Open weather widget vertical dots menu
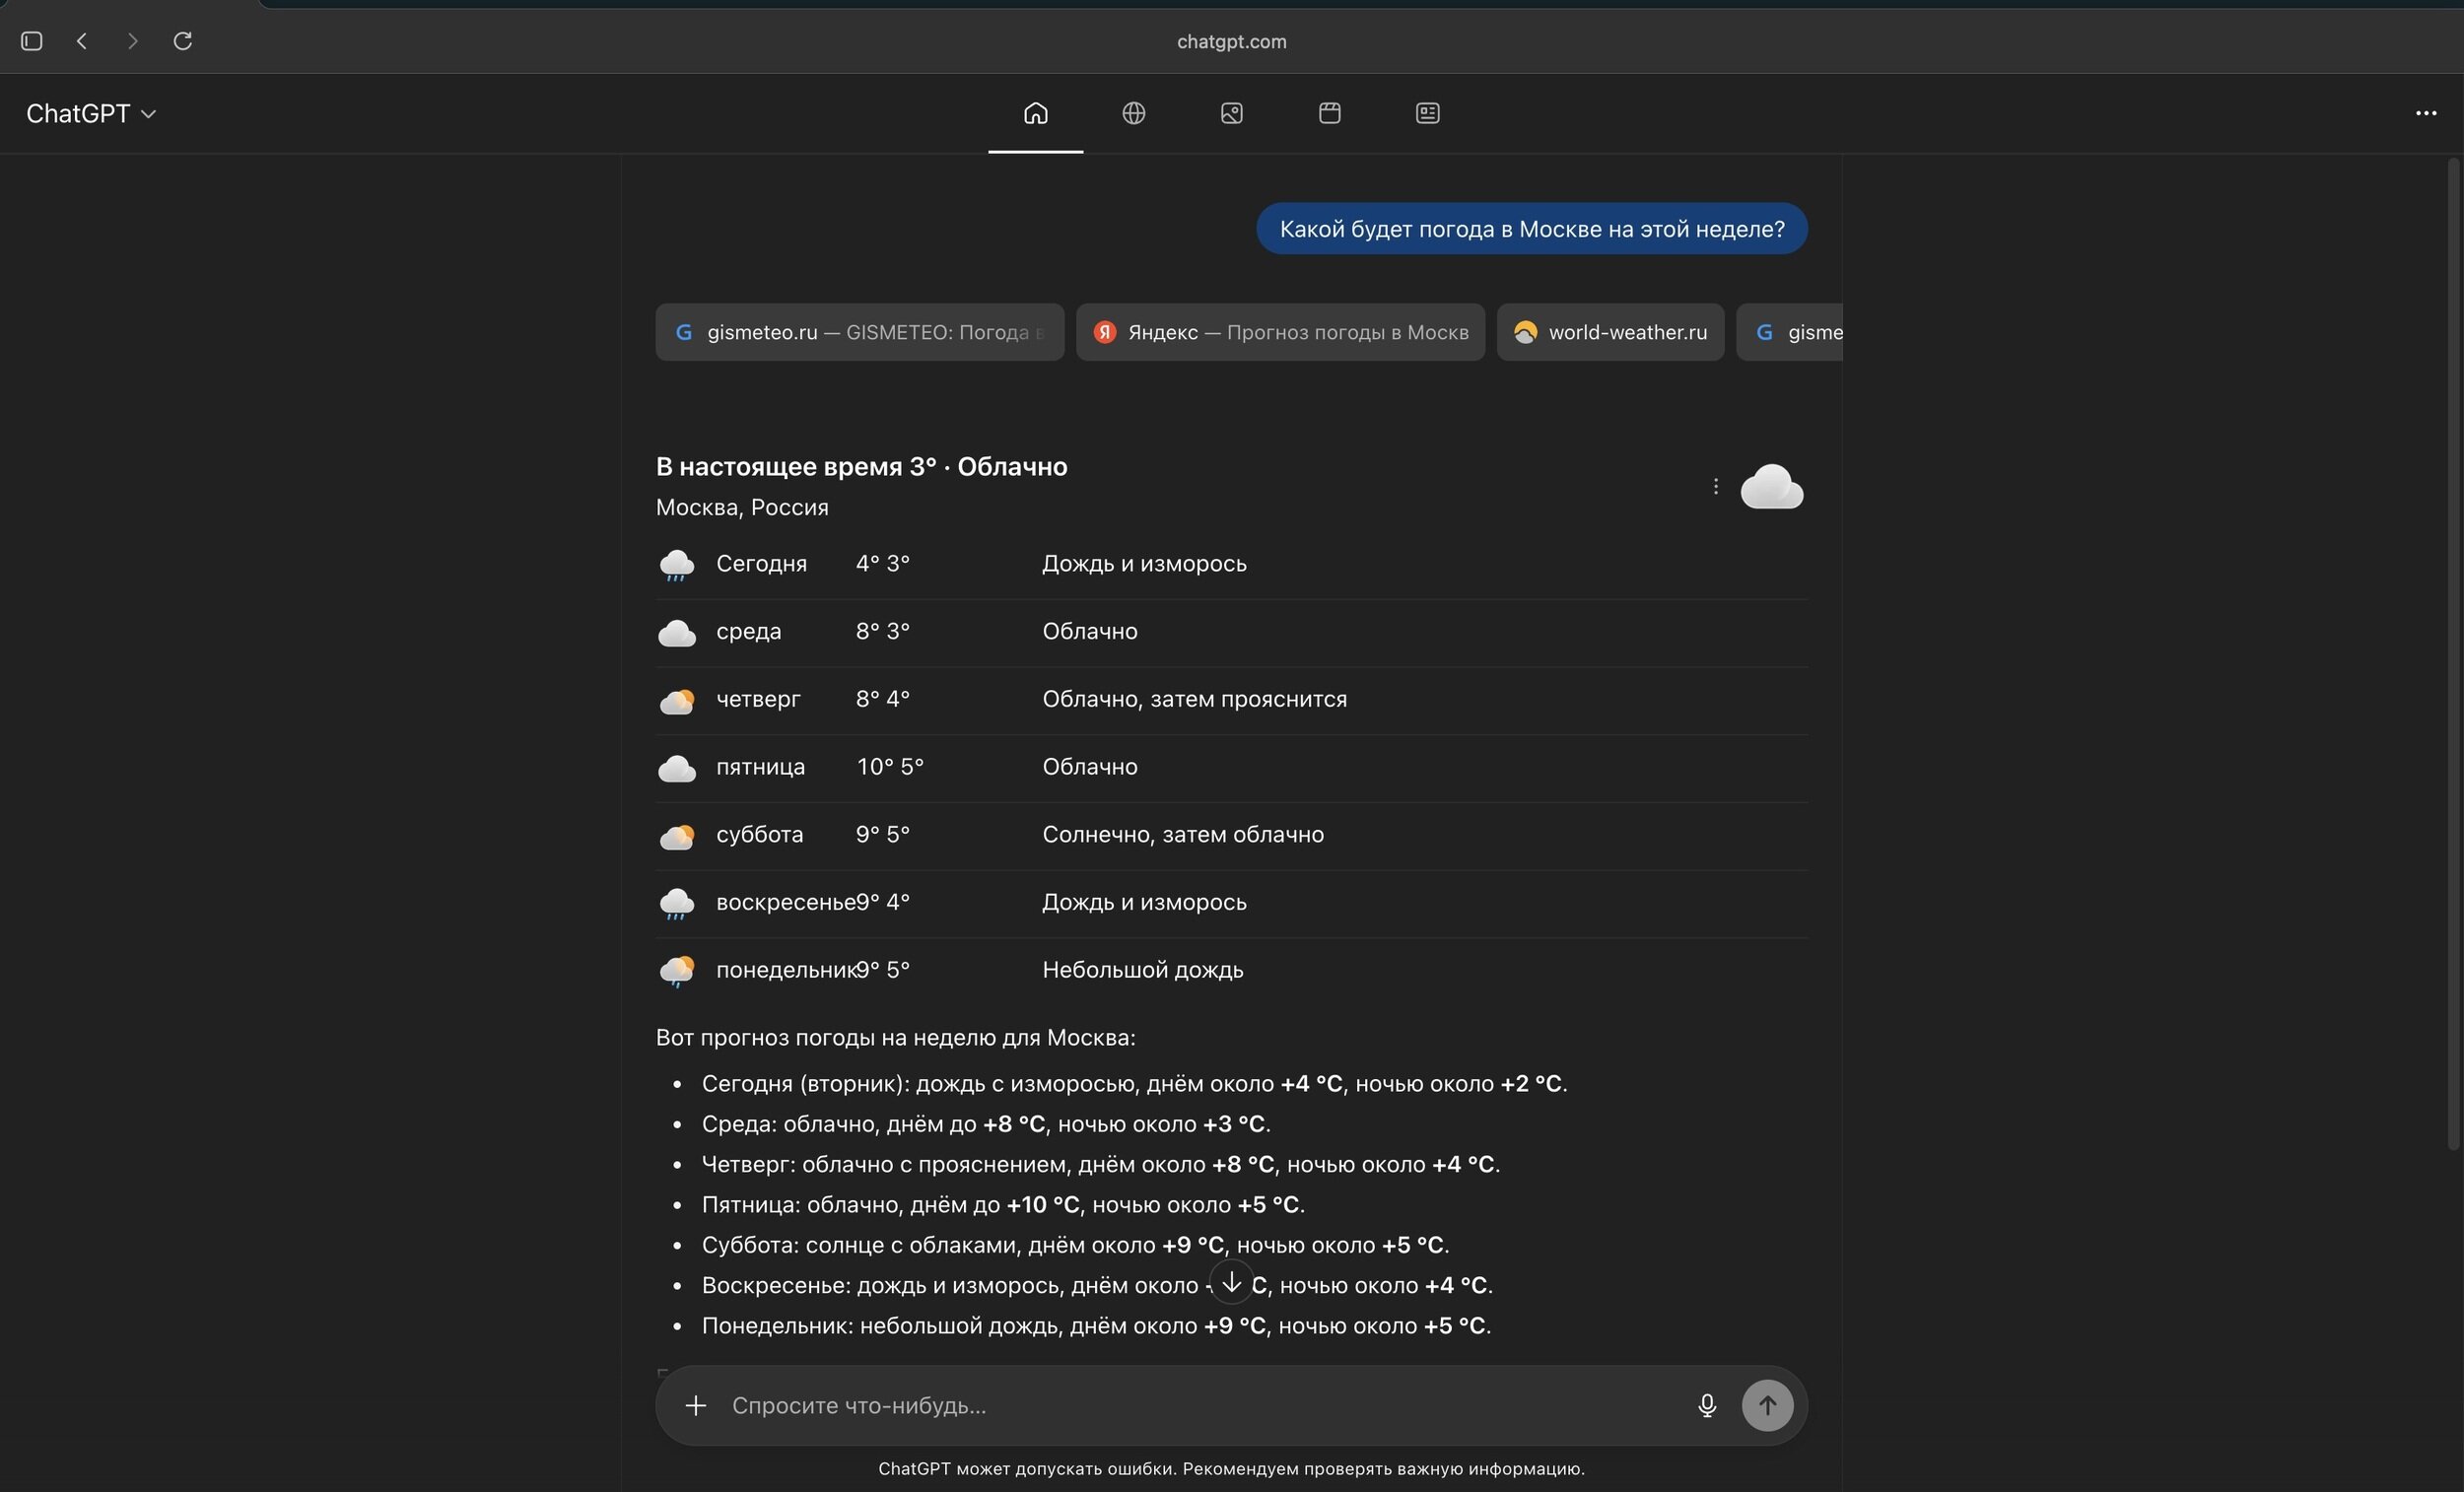 pyautogui.click(x=1715, y=486)
